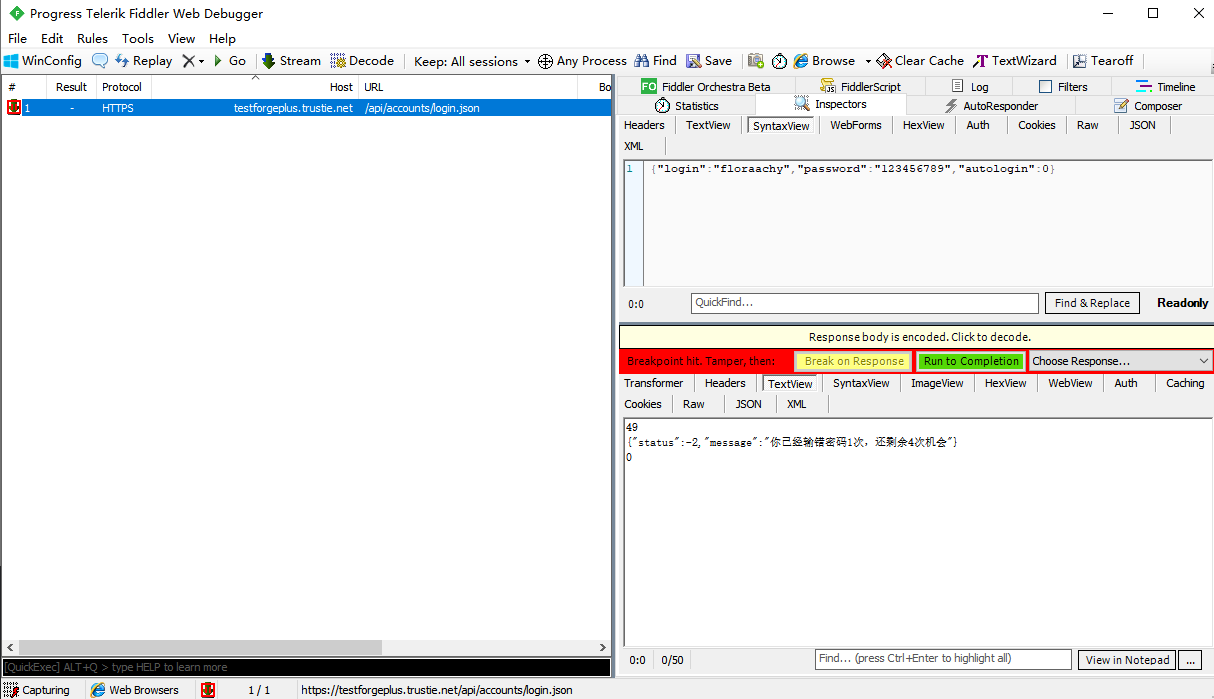Open response Transformer tab
1214x699 pixels.
coord(654,384)
